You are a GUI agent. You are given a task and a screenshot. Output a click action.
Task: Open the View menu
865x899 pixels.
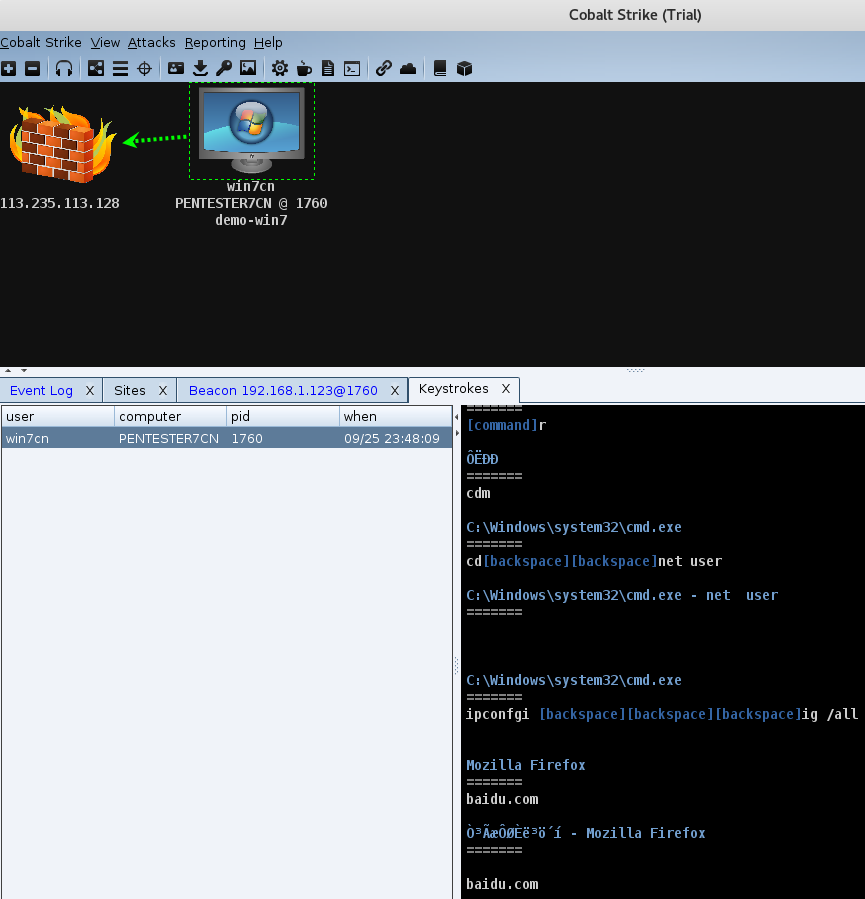click(105, 42)
